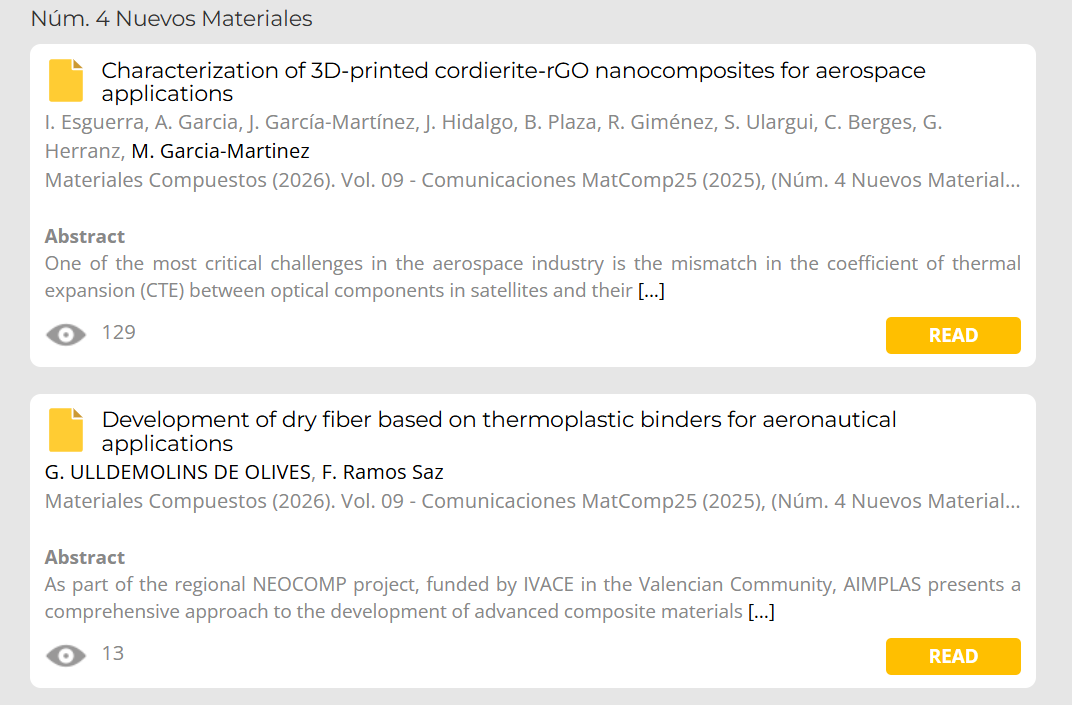Click the 13 view count
Screen dimensions: 1072x705
[113, 653]
